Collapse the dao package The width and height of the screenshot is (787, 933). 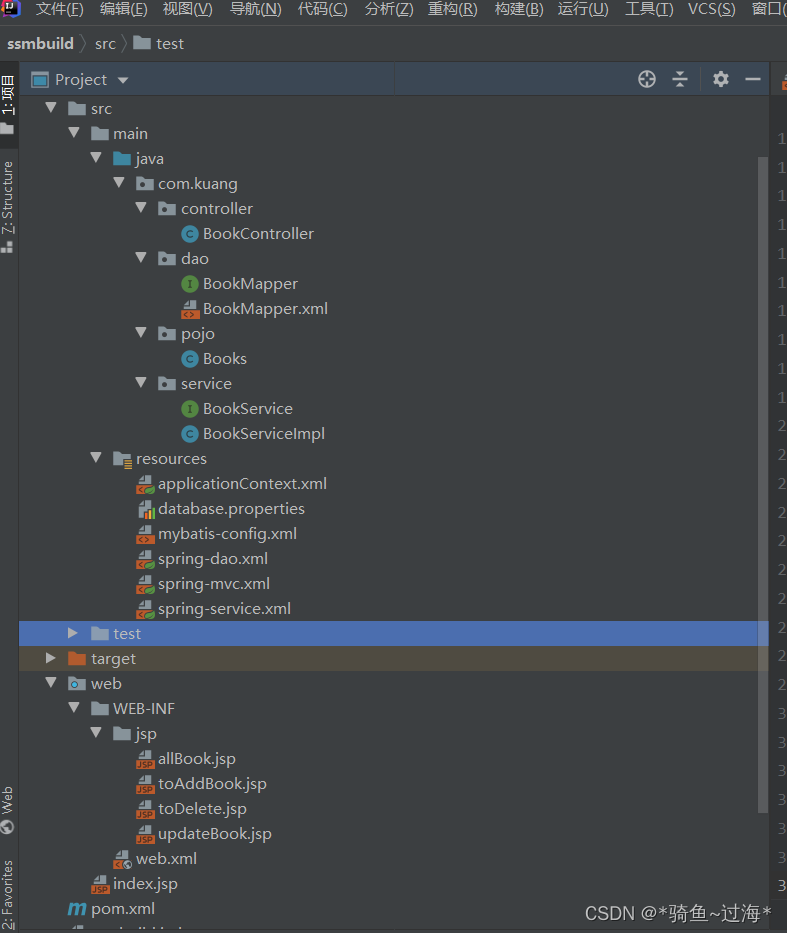(x=141, y=258)
